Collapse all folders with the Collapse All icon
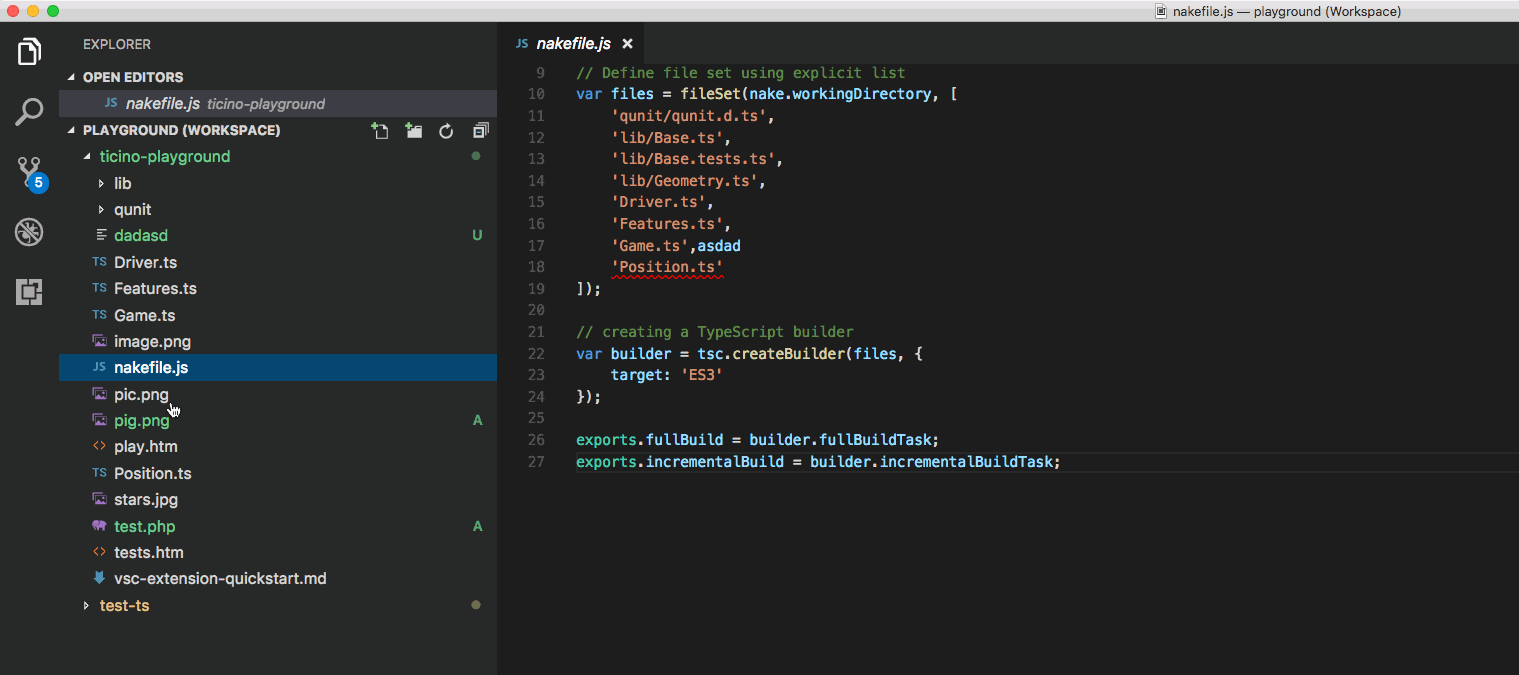 480,130
